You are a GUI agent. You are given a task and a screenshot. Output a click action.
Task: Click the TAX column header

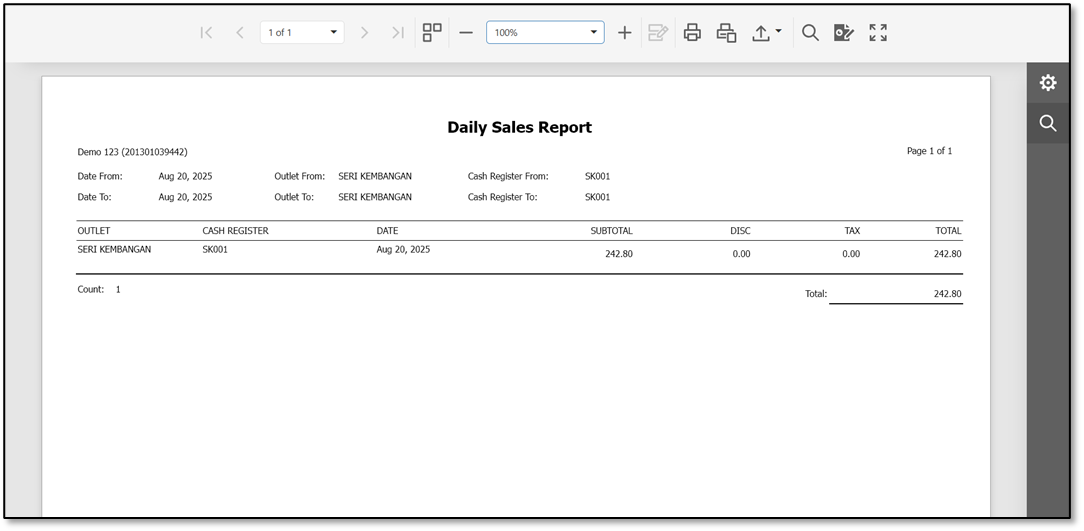click(852, 231)
